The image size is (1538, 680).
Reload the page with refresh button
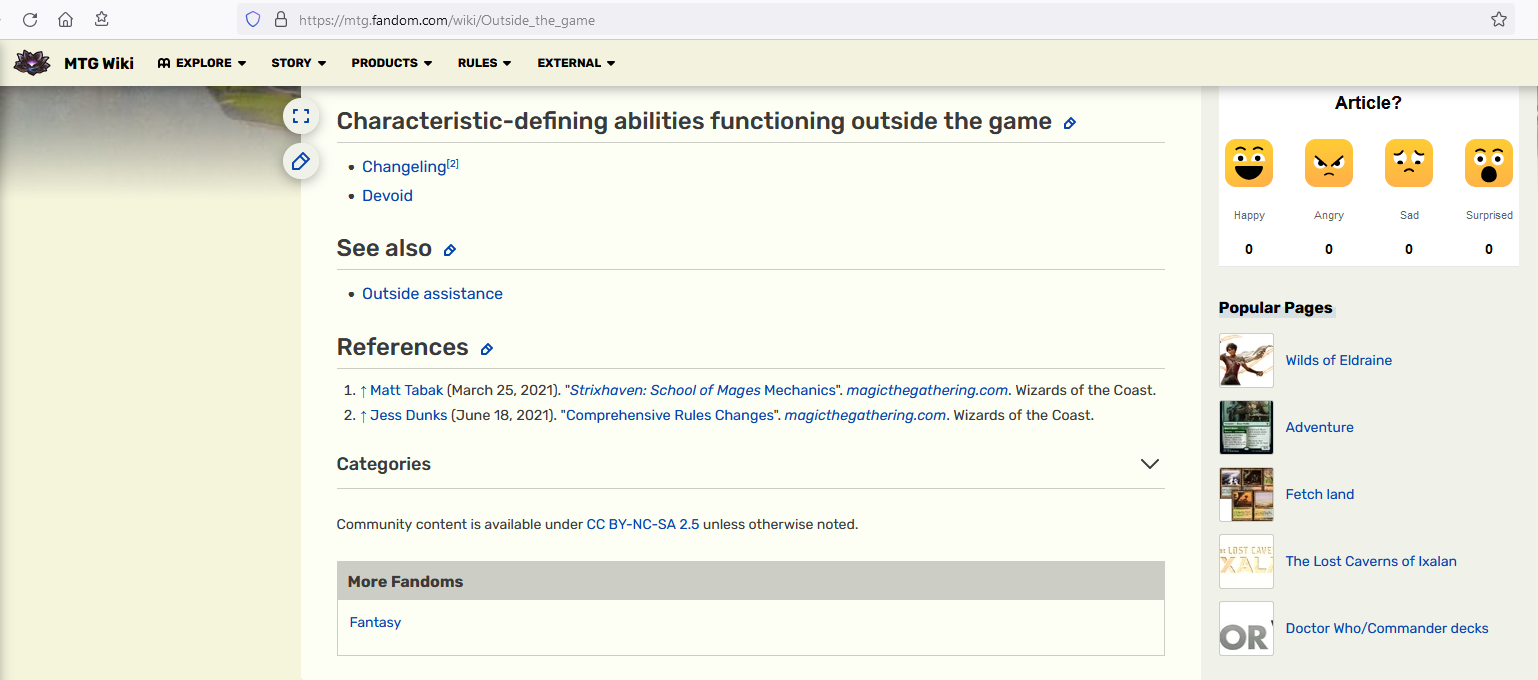tap(30, 19)
